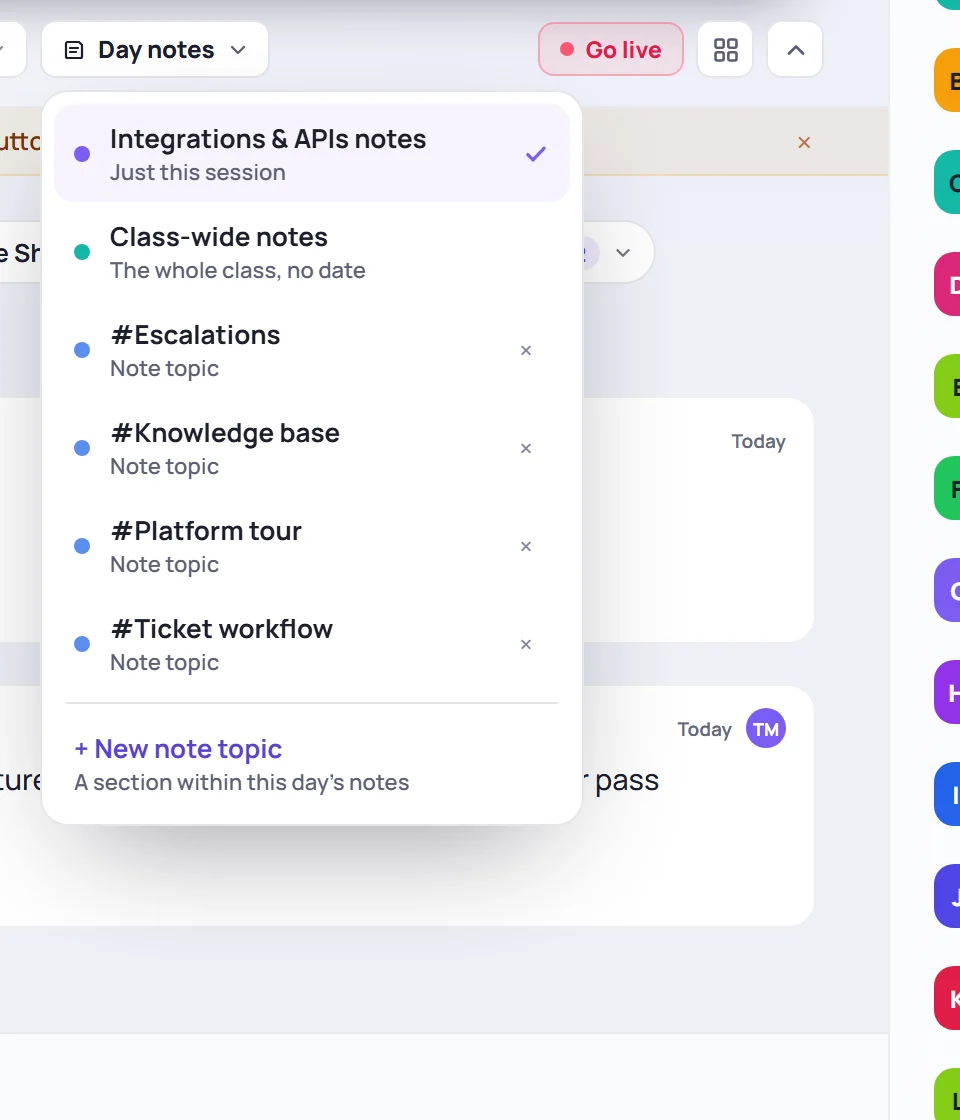This screenshot has height=1120, width=960.
Task: Choose the #Knowledge base note topic
Action: click(312, 448)
